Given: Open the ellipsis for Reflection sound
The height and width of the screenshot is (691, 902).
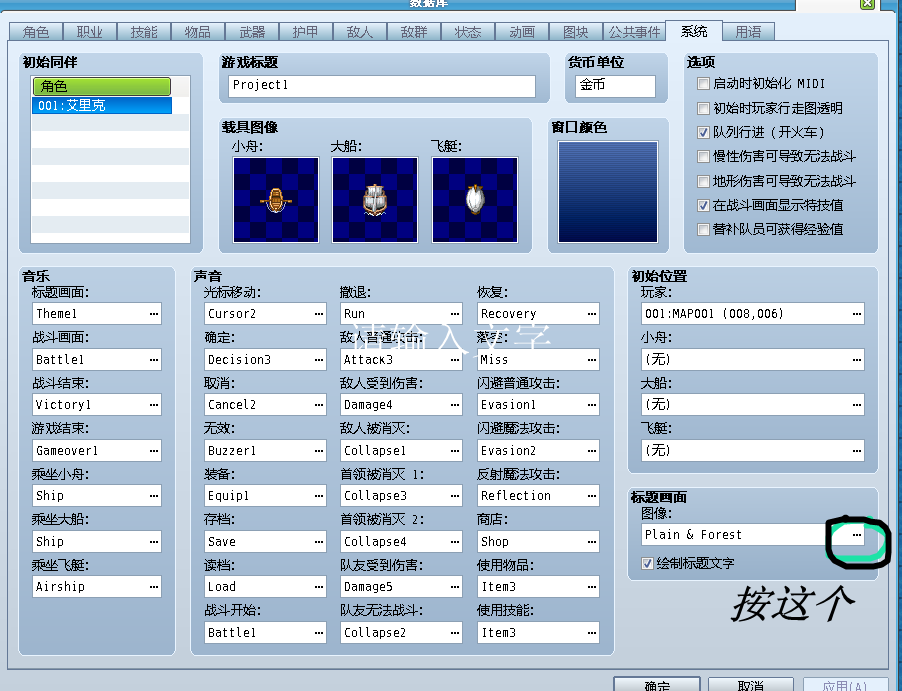Looking at the screenshot, I should [592, 495].
